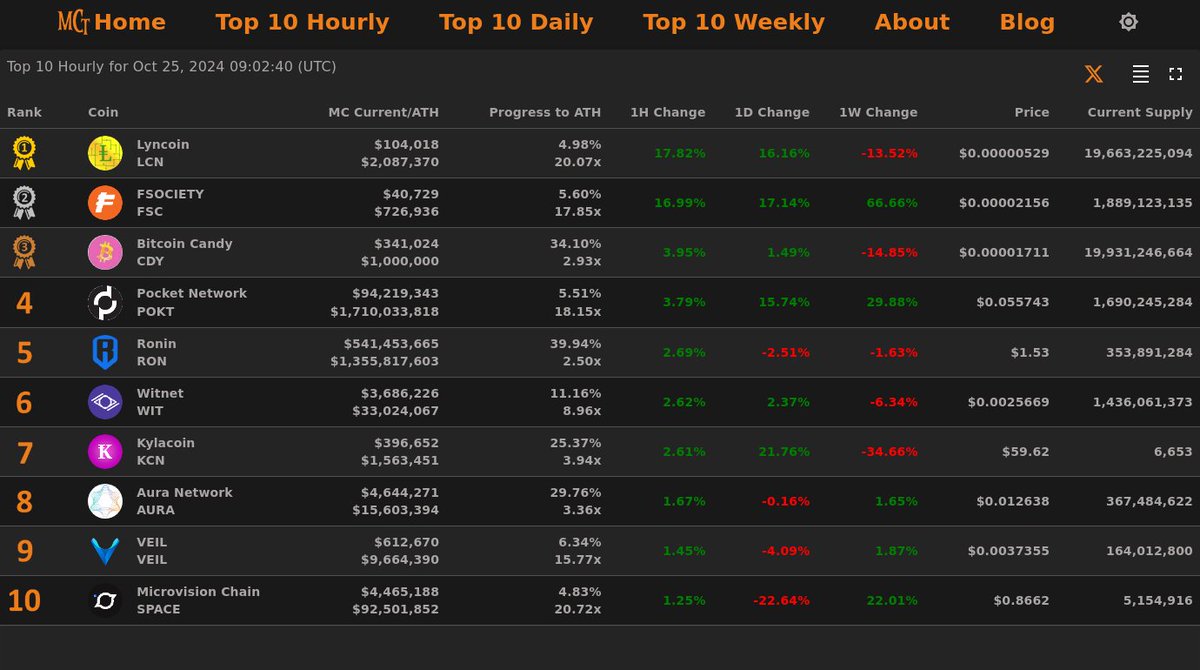1200x670 pixels.
Task: Sort by 1H Change column header
Action: tap(668, 112)
